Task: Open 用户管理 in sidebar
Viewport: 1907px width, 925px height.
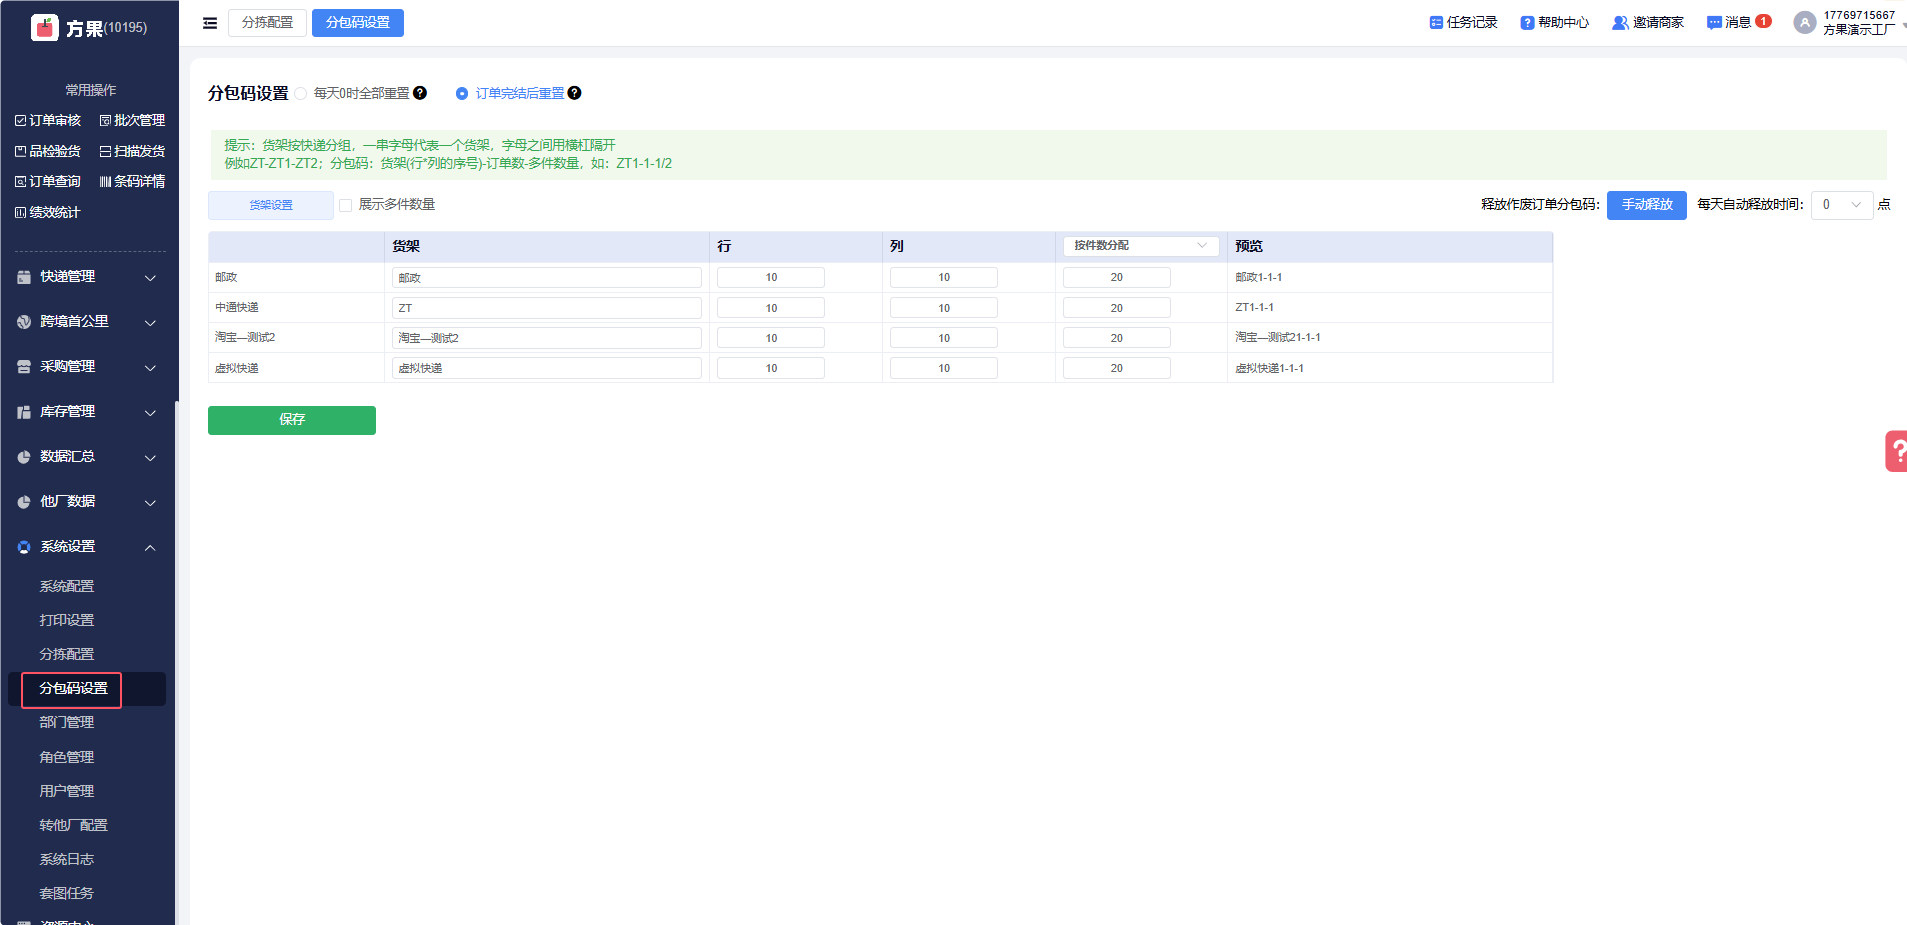Action: coord(67,791)
